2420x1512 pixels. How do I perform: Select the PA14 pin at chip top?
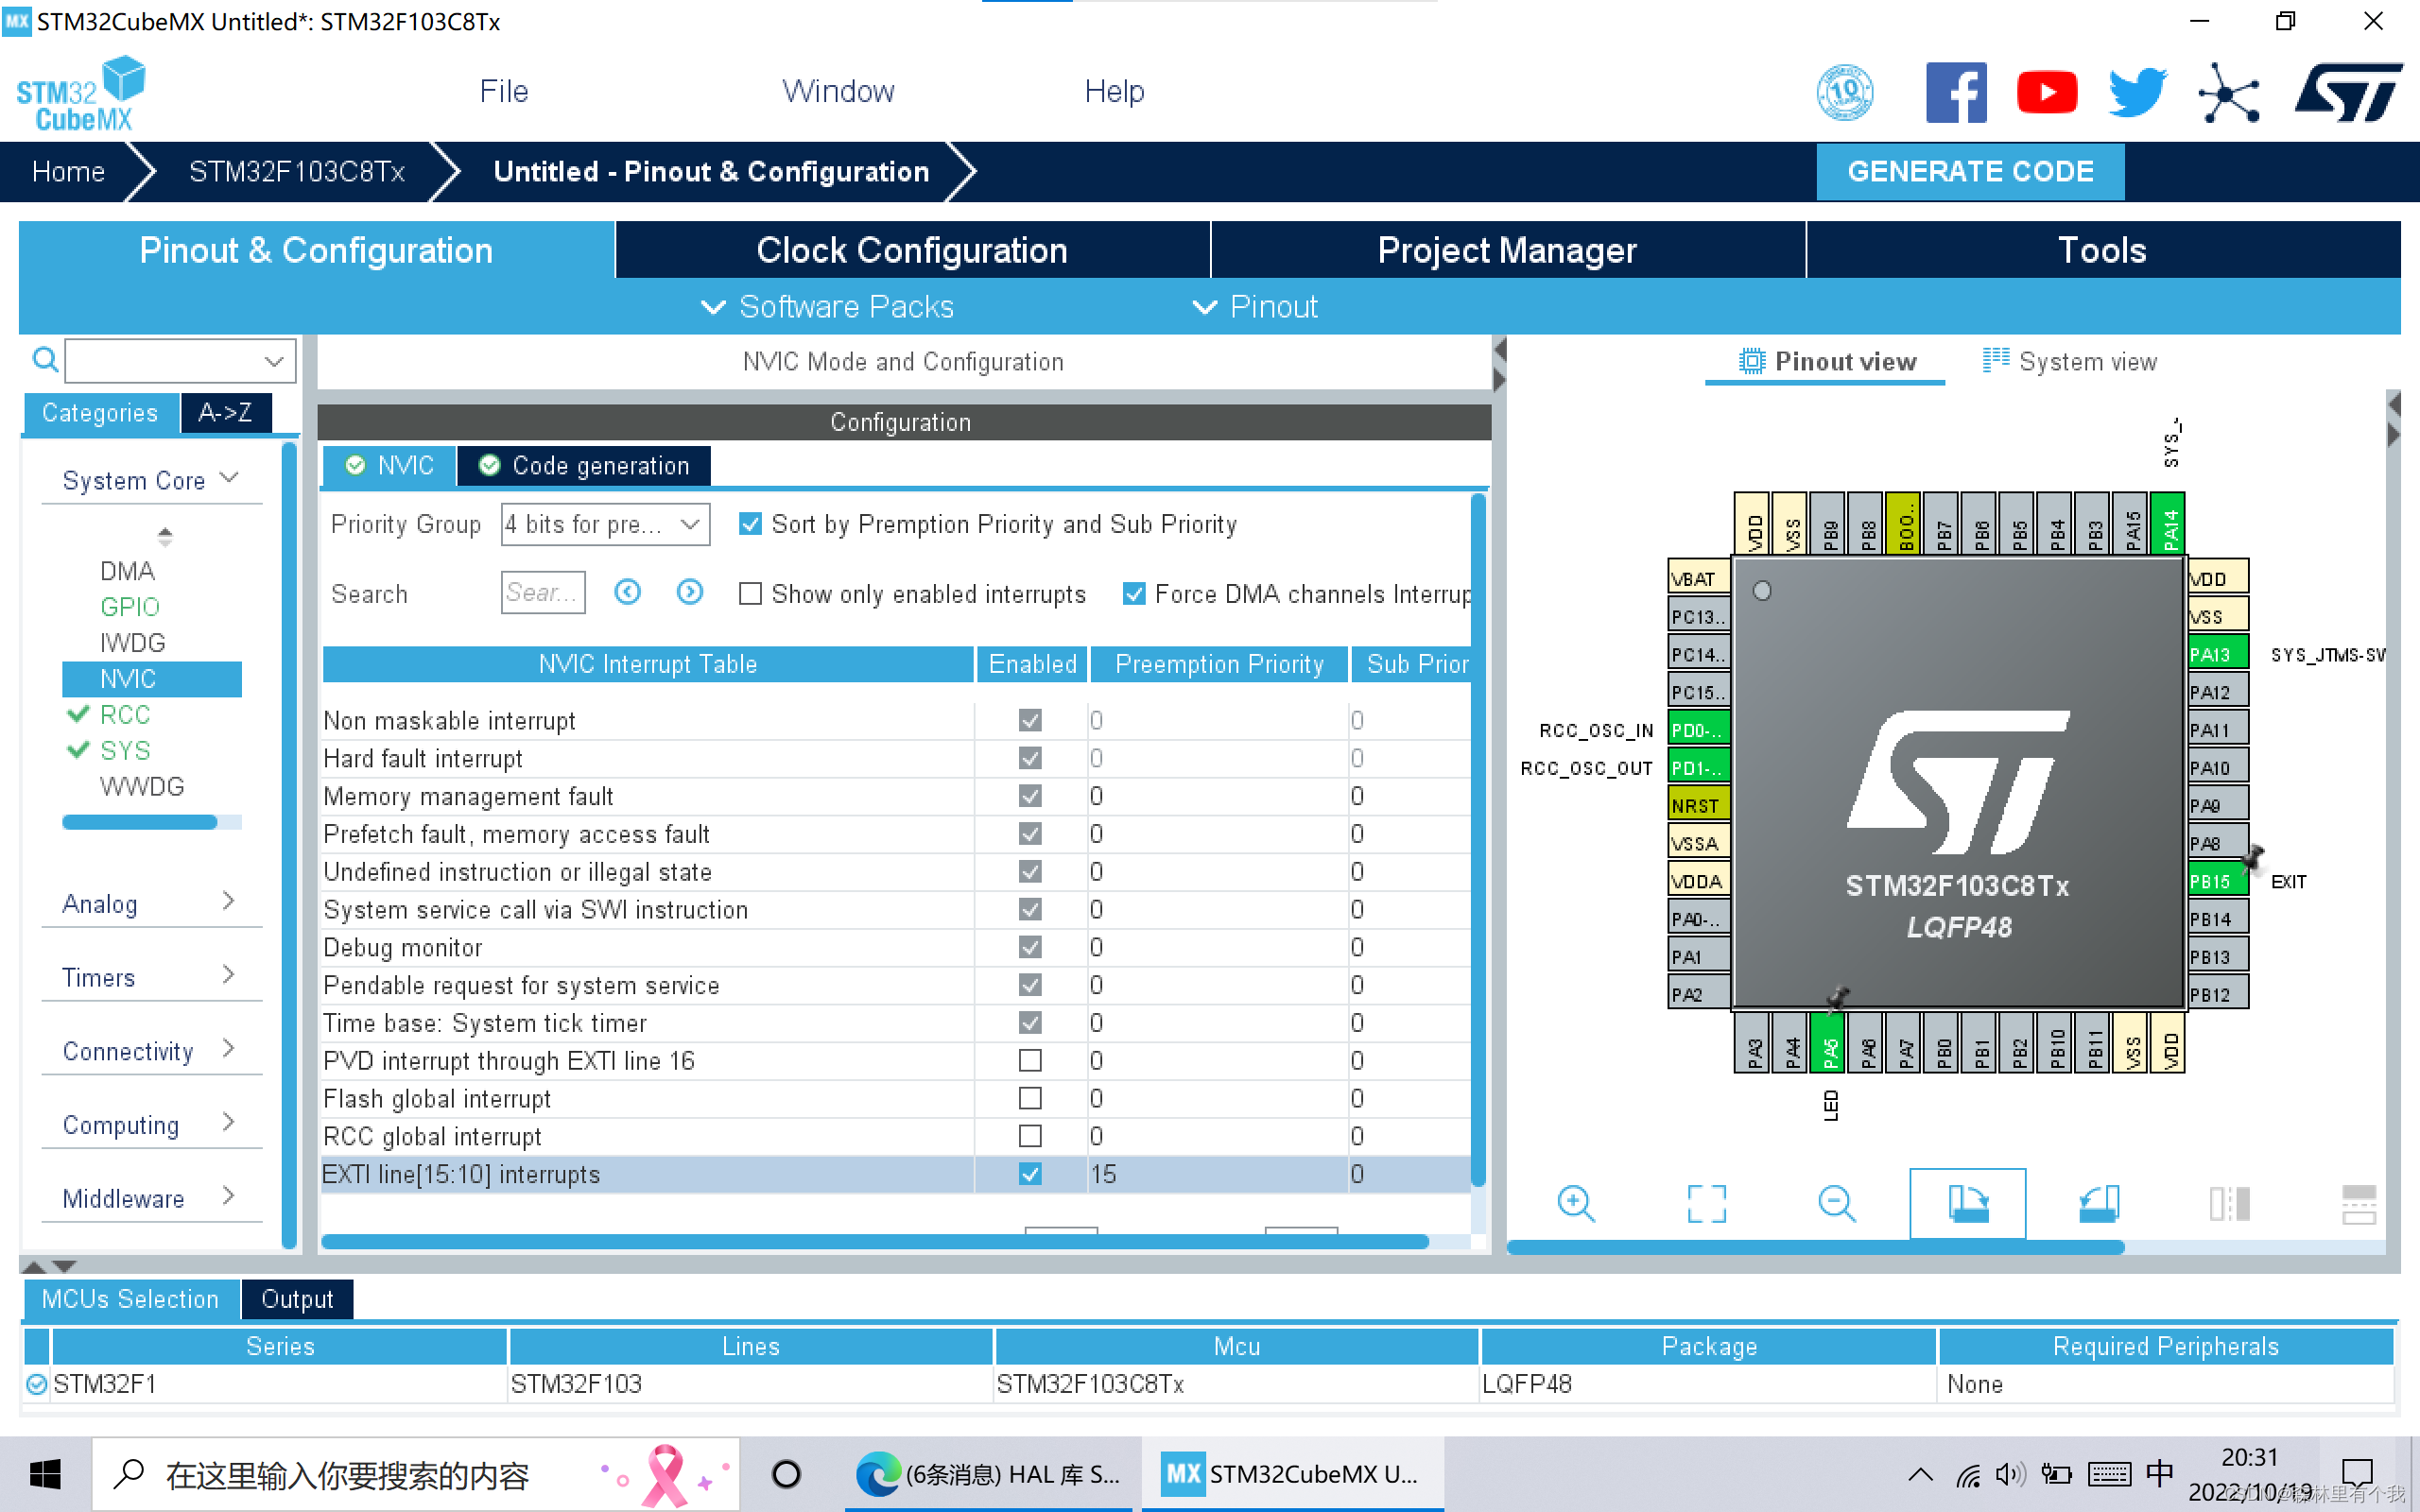coord(2168,522)
